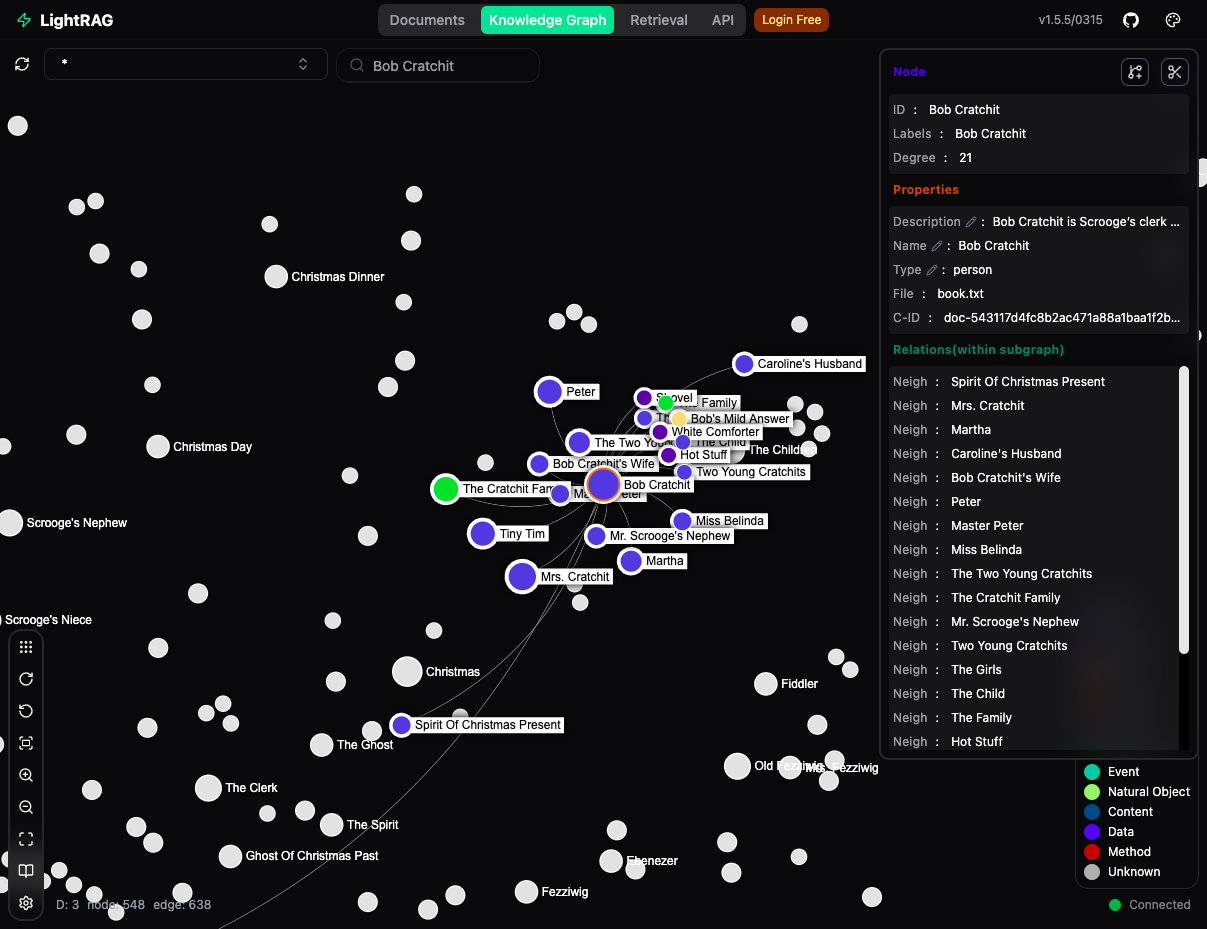Edit the Description property pencil icon
1207x929 pixels.
click(970, 222)
